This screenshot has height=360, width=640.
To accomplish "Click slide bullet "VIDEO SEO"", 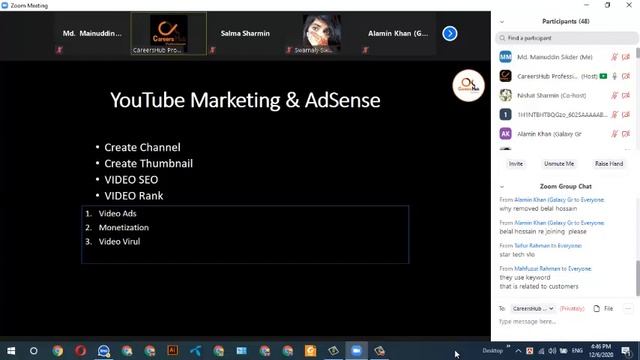I will tap(131, 180).
